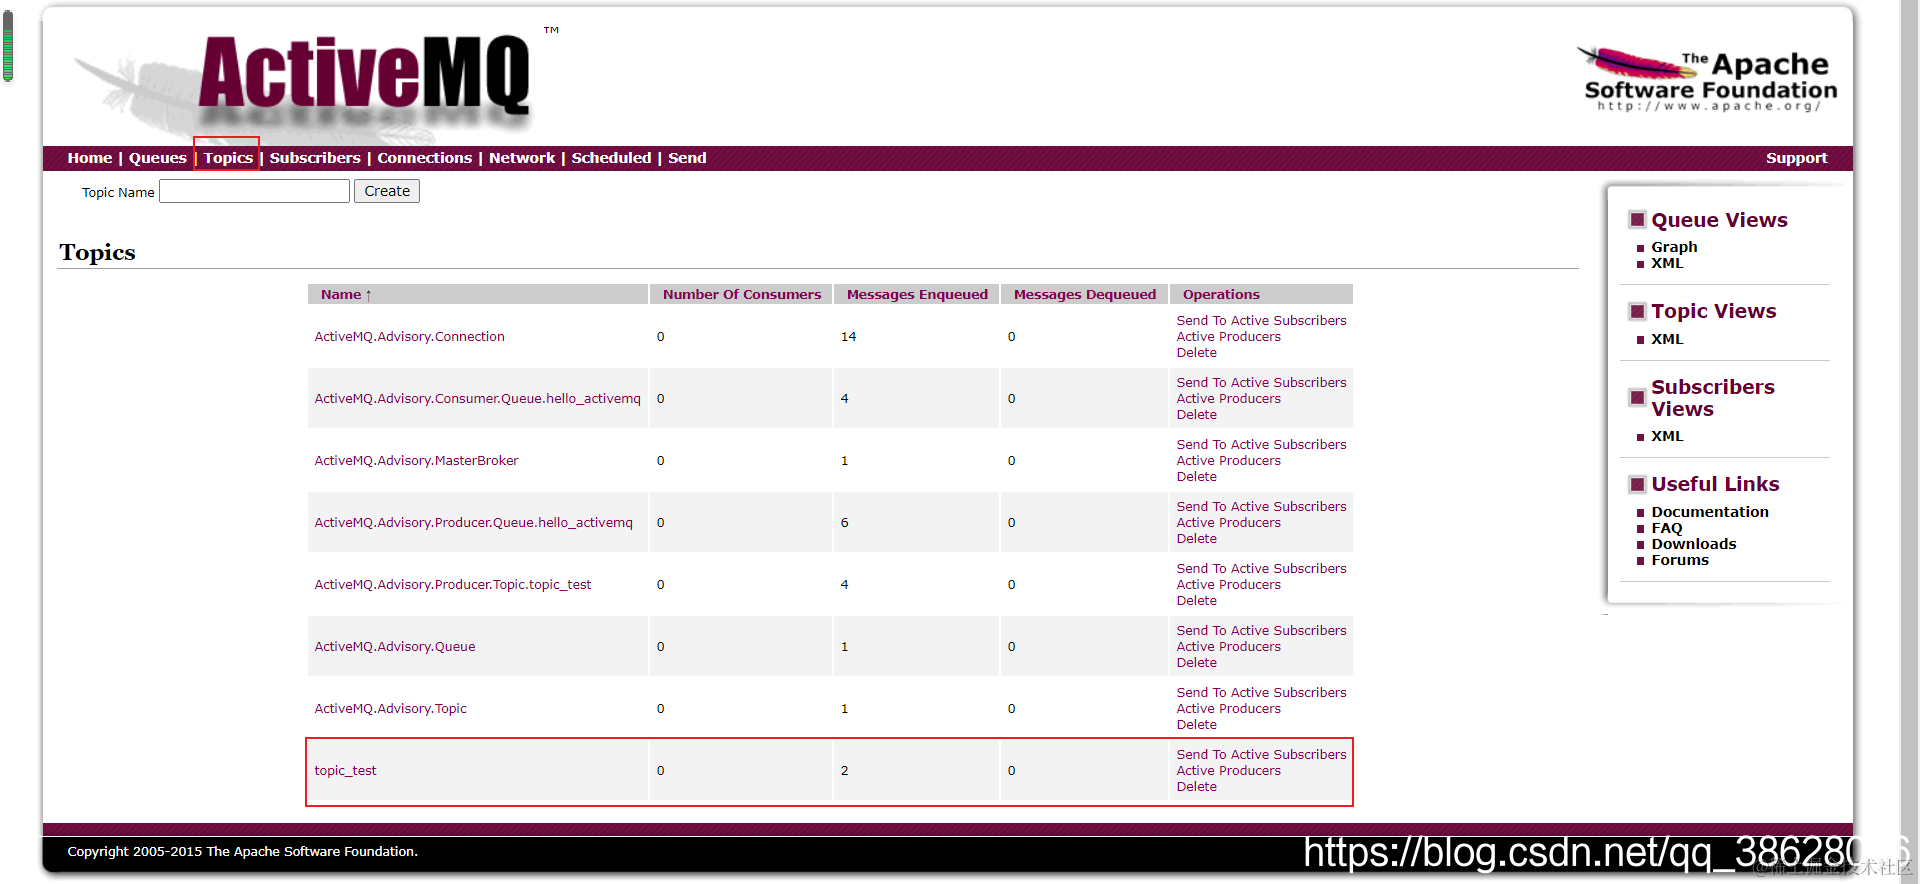Image resolution: width=1920 pixels, height=884 pixels.
Task: Go to the Home menu item
Action: (89, 158)
